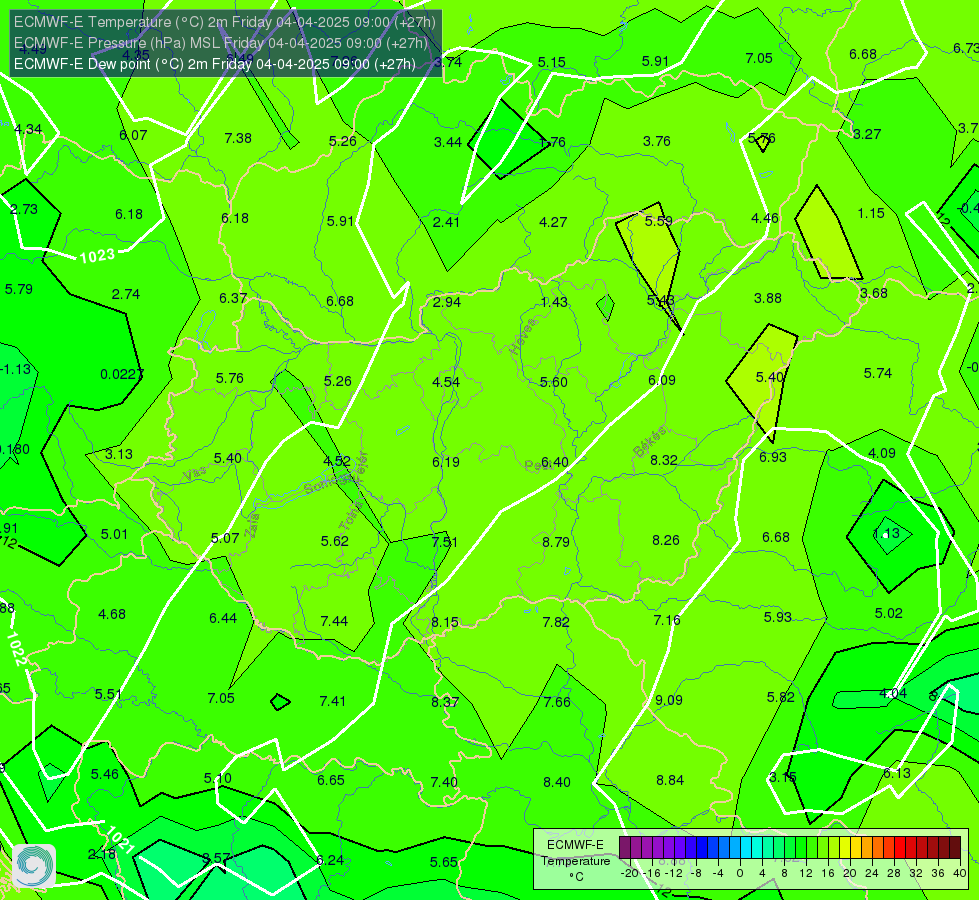Click the 7.82 grid value
The height and width of the screenshot is (900, 979).
[x=556, y=622]
